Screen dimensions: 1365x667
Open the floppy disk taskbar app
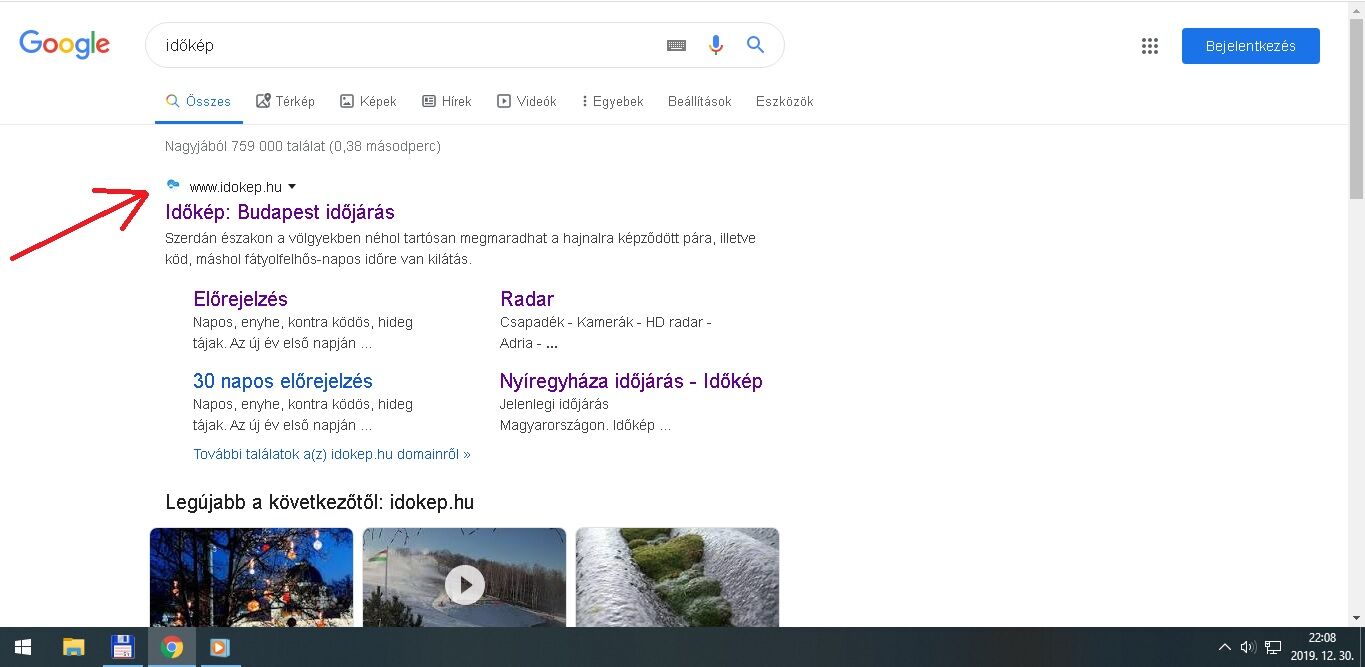[122, 647]
